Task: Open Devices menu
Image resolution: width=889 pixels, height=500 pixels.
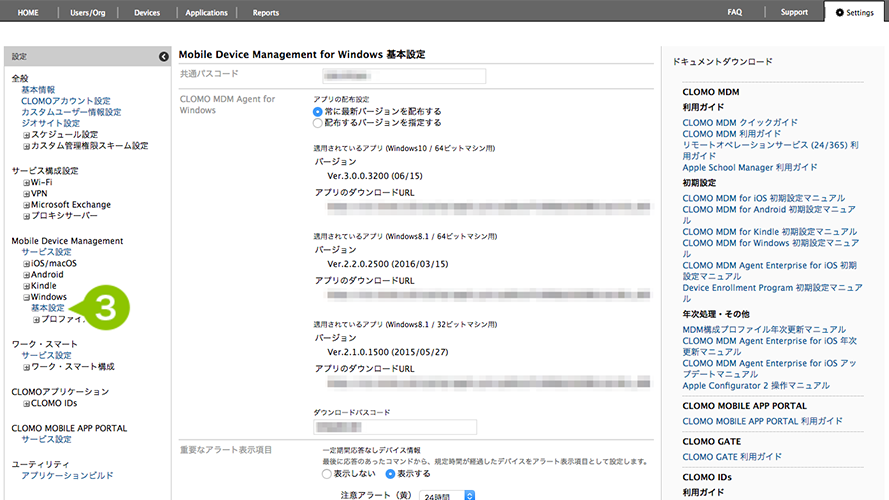Action: [x=147, y=12]
